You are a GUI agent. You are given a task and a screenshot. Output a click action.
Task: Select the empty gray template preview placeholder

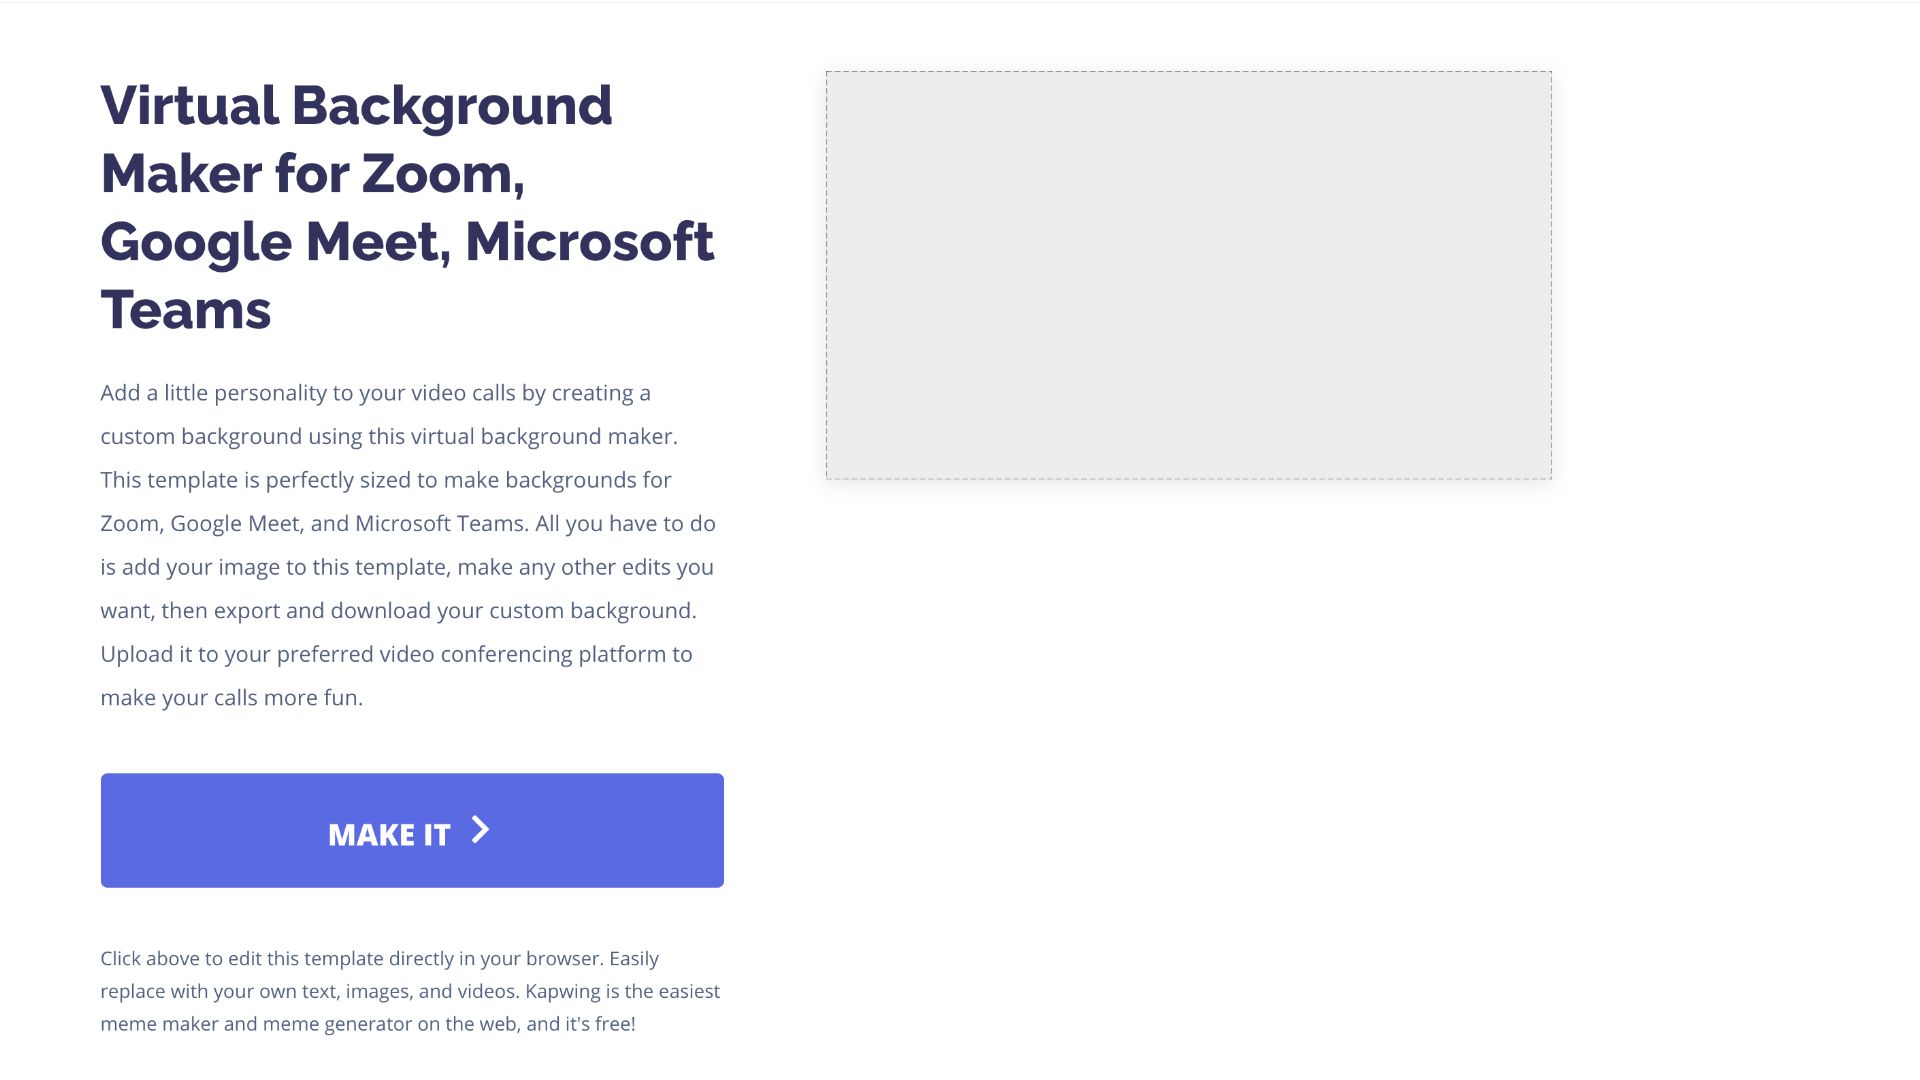coord(1188,275)
